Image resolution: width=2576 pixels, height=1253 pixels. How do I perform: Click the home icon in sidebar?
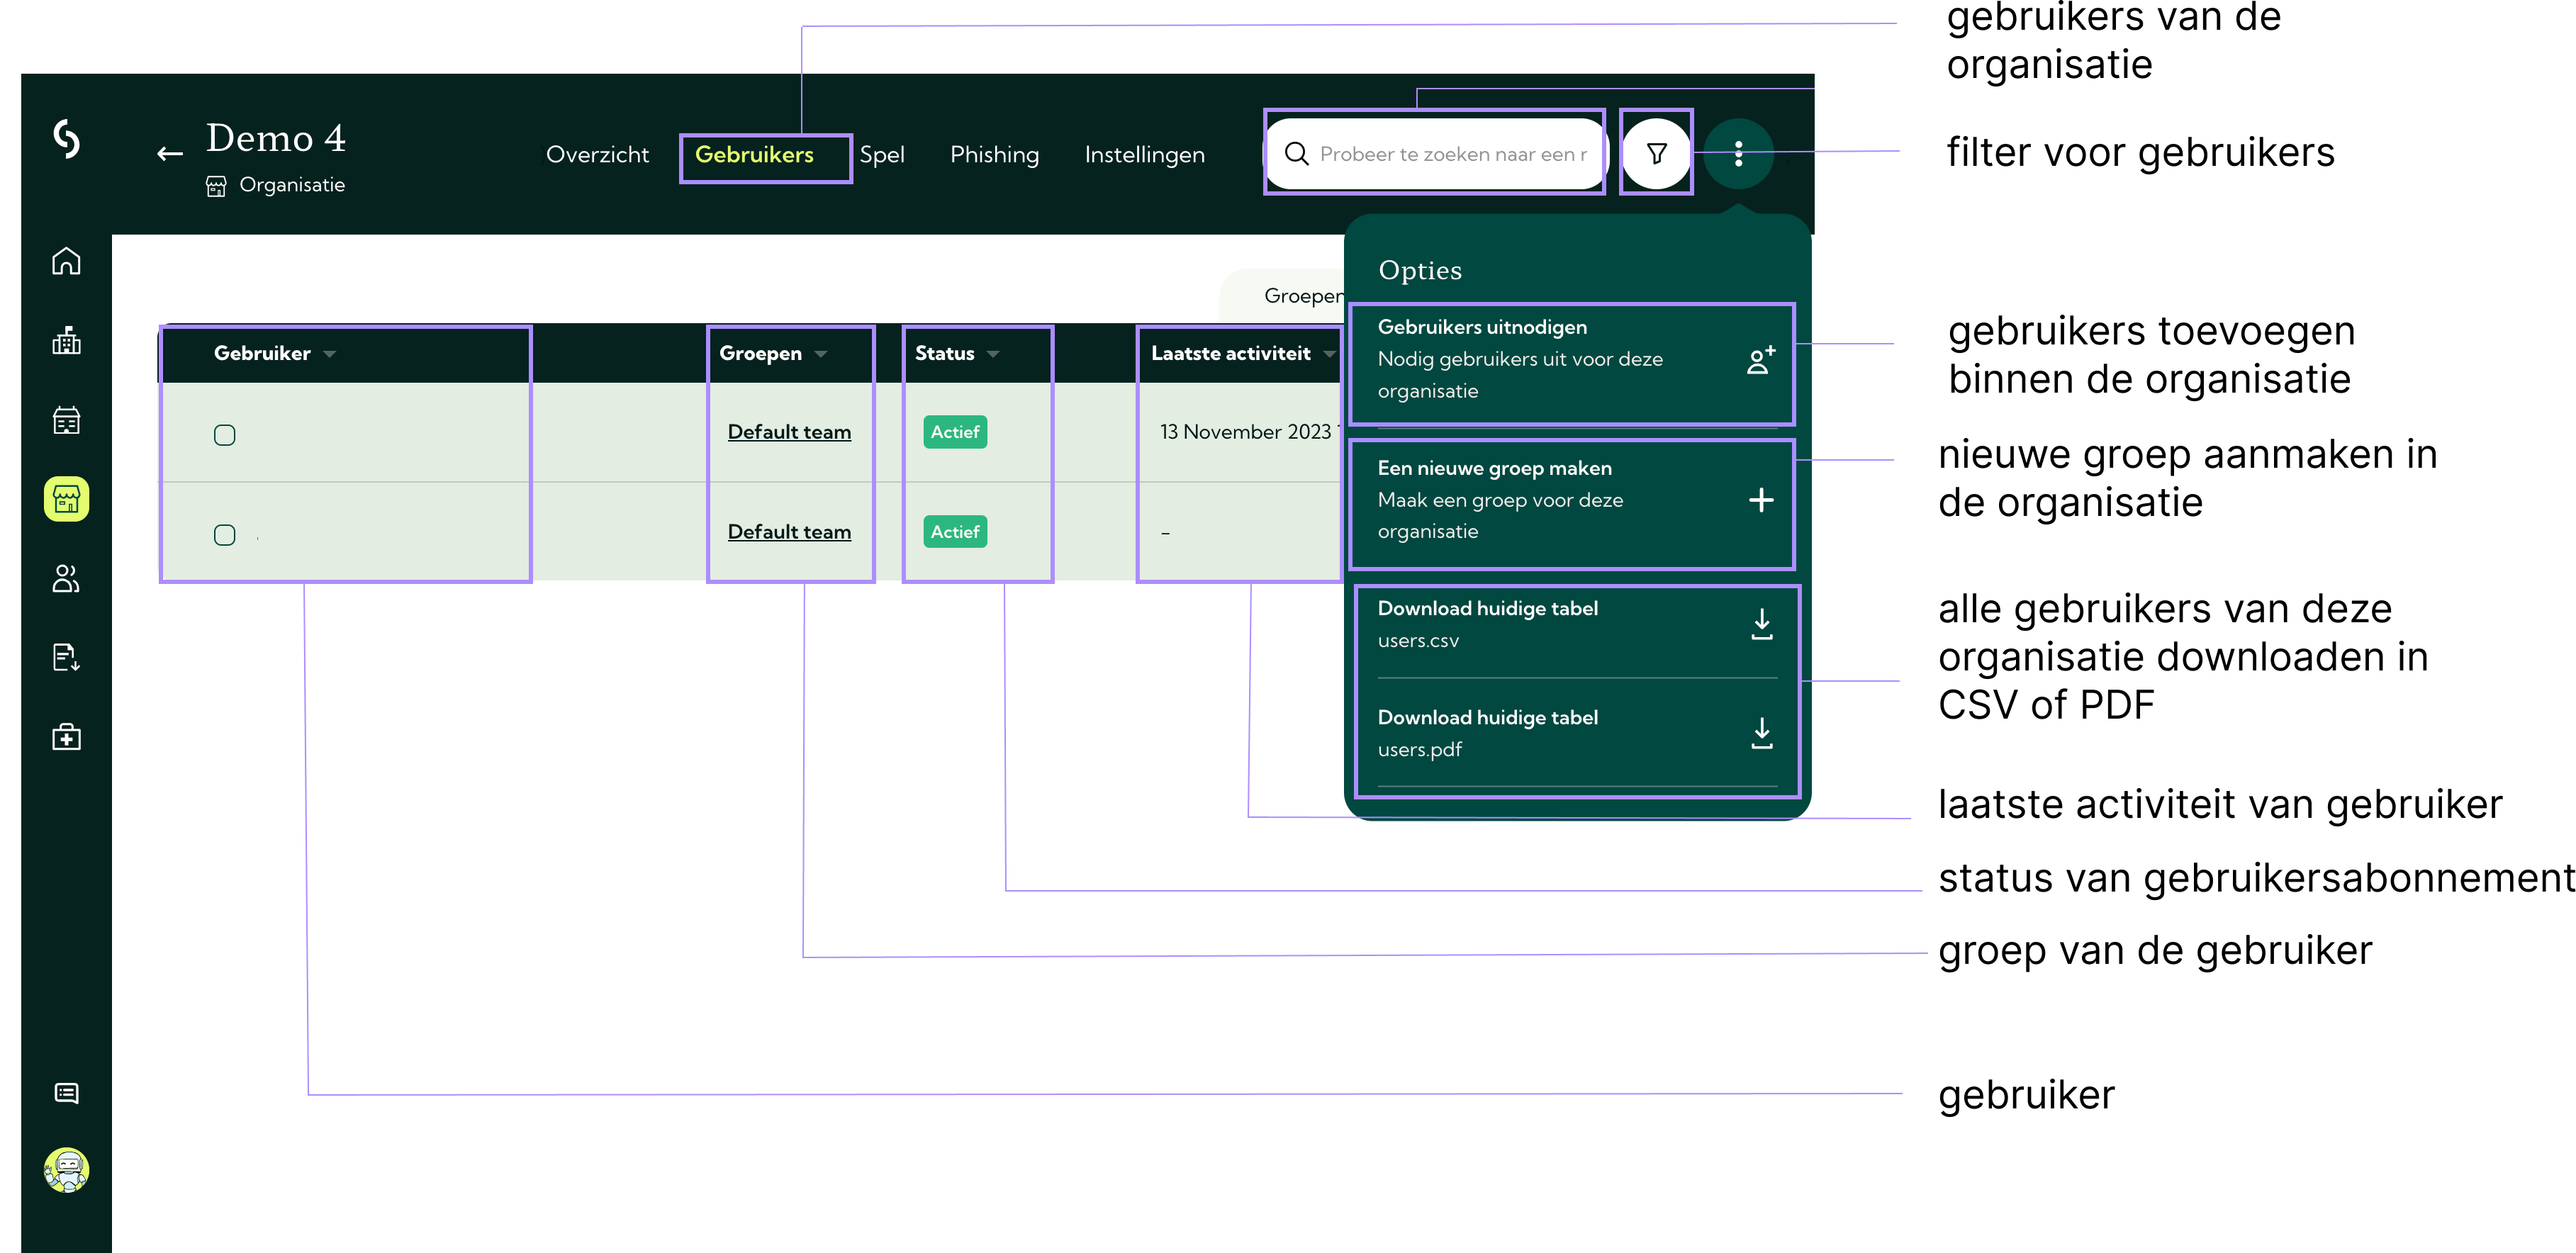click(x=66, y=261)
